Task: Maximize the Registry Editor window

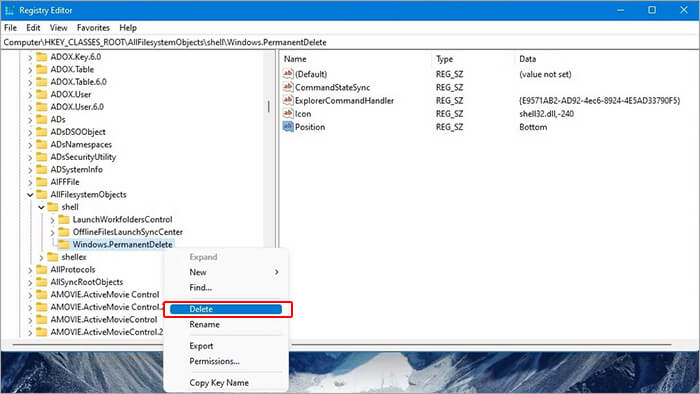Action: pos(652,10)
